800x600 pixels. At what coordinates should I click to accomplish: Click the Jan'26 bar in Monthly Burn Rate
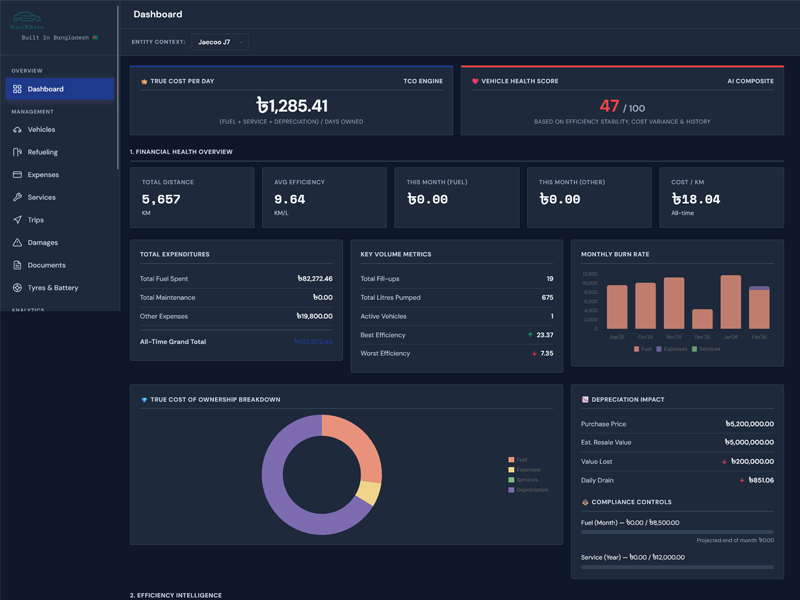(x=731, y=300)
